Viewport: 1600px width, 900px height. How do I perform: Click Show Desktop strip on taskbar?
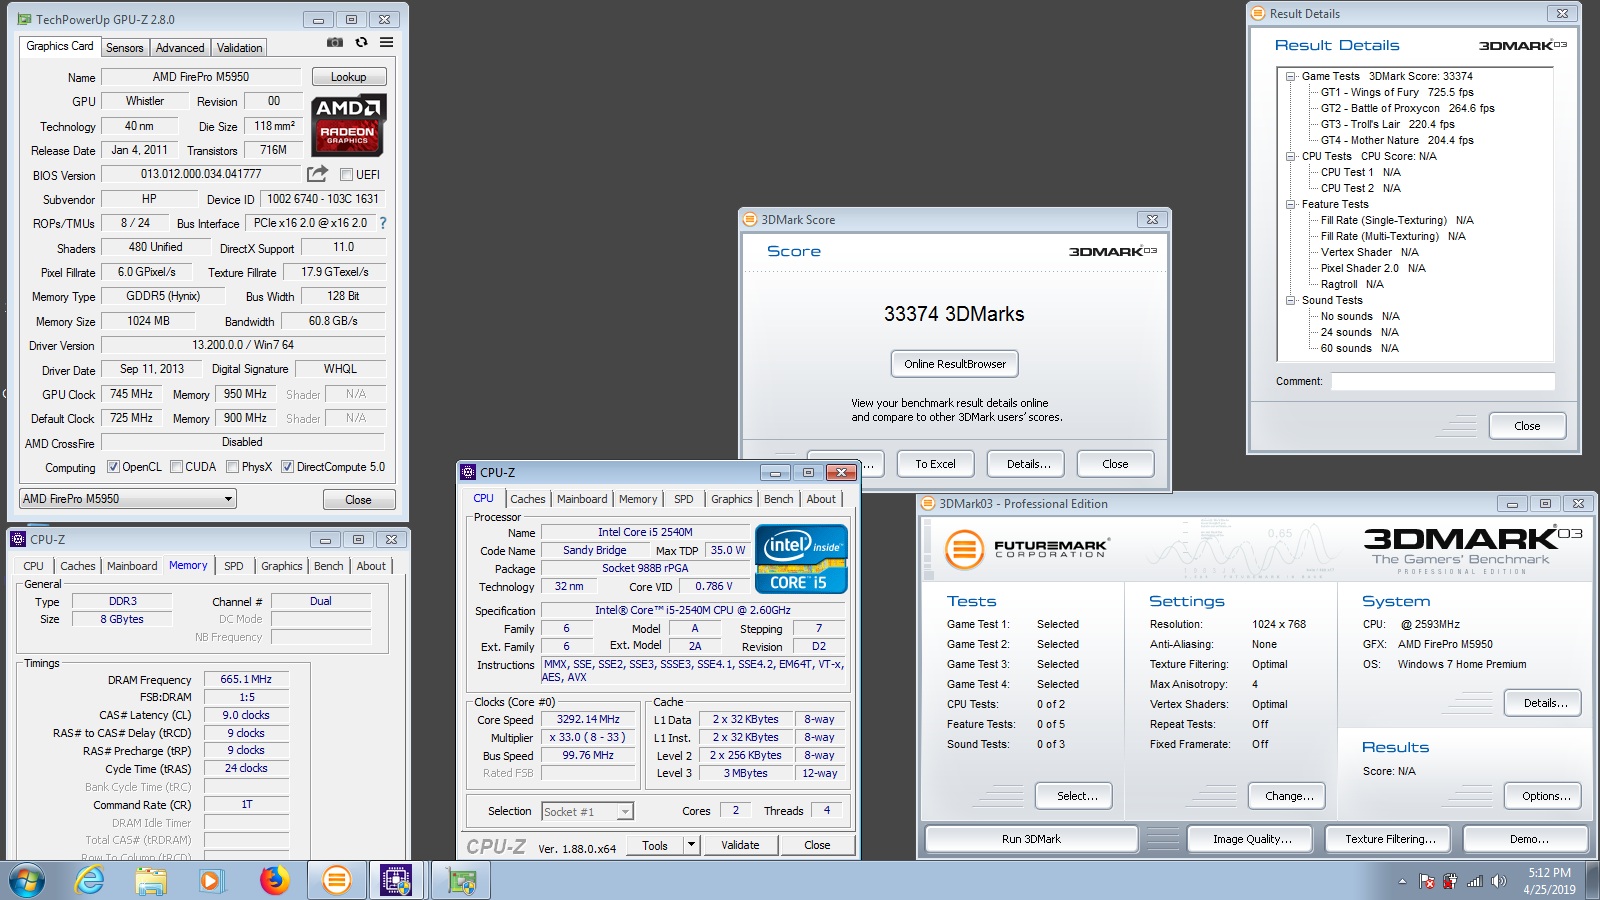pos(1593,881)
